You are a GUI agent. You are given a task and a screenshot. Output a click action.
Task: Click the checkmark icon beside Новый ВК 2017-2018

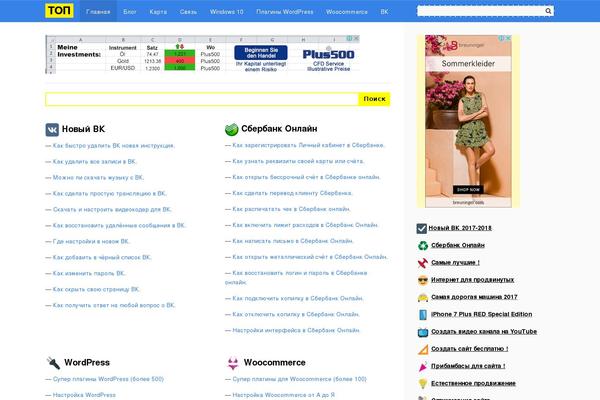(421, 229)
